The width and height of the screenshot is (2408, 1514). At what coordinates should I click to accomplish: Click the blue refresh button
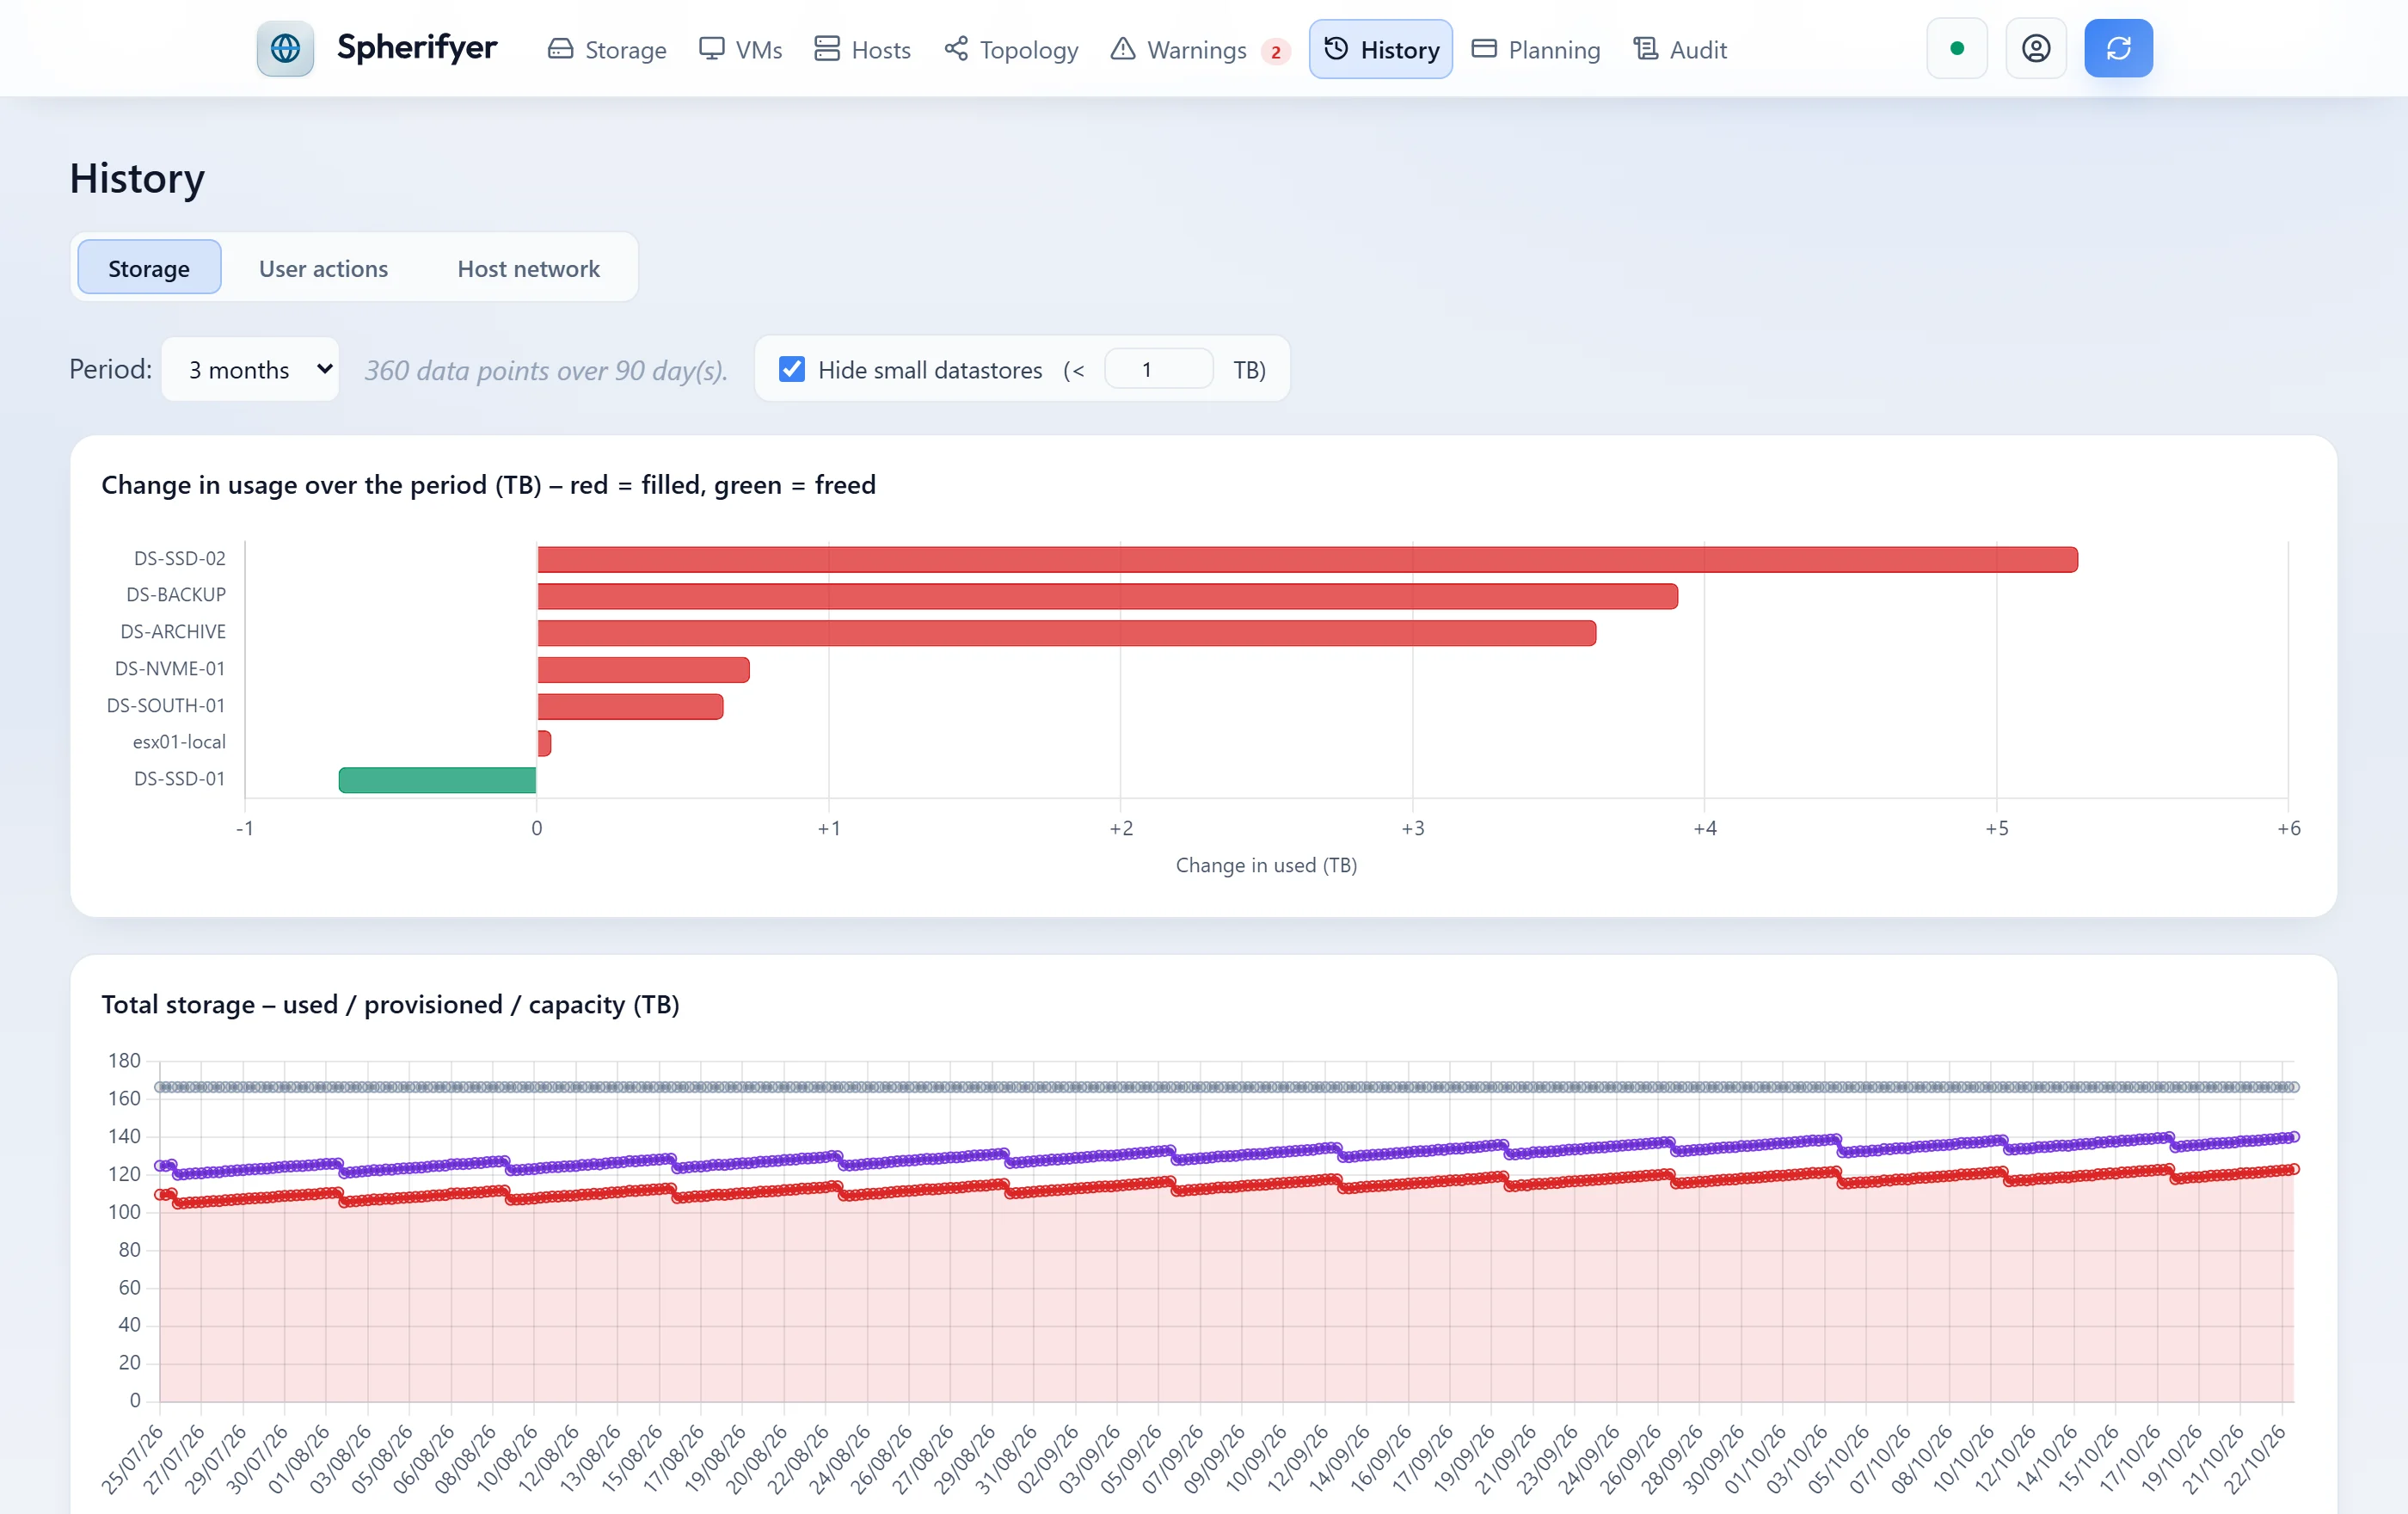pyautogui.click(x=2118, y=48)
